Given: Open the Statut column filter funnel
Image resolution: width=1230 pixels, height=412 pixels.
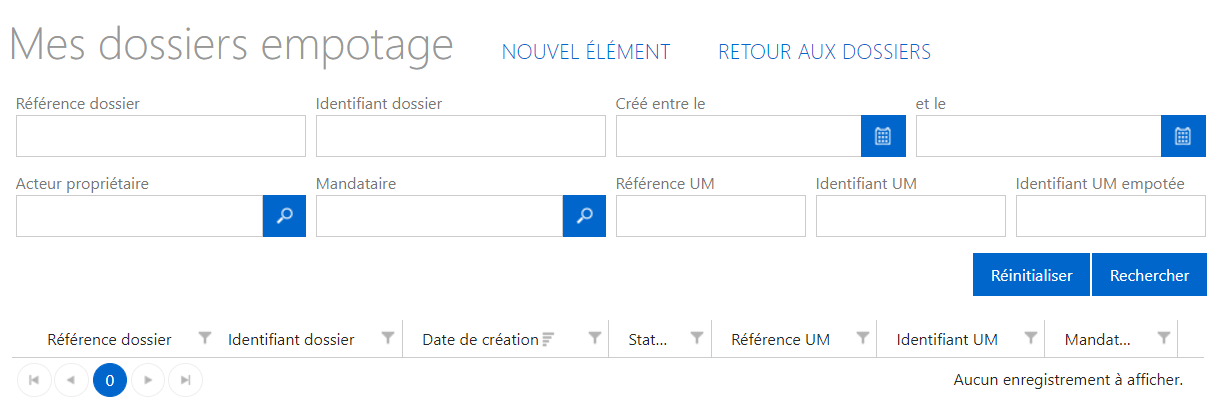Looking at the screenshot, I should (x=697, y=339).
